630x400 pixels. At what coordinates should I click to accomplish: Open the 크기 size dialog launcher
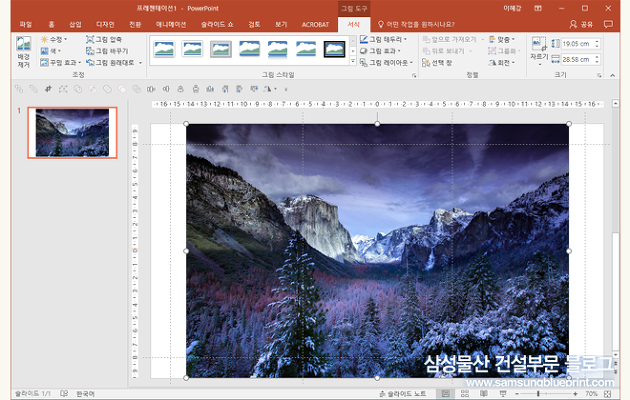tap(599, 75)
